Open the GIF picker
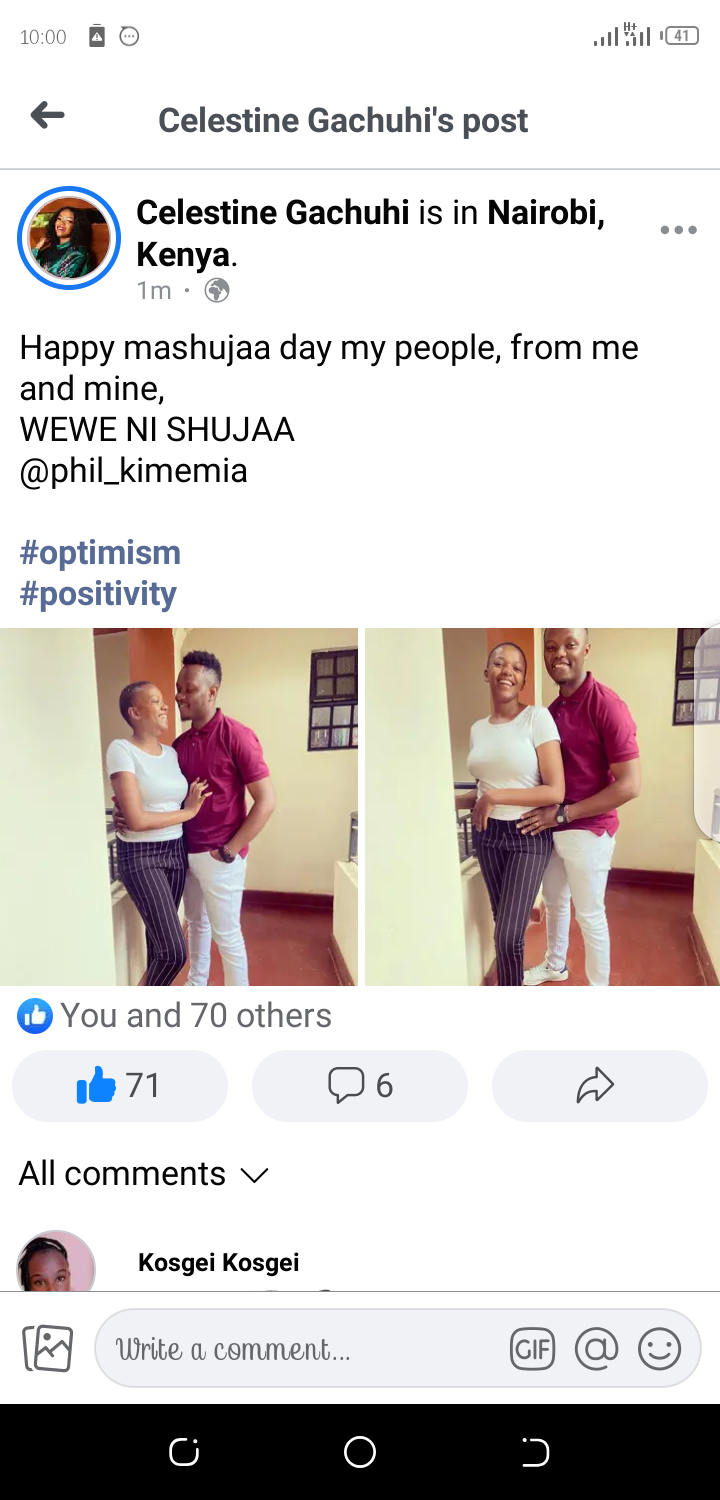The width and height of the screenshot is (720, 1500). coord(532,1349)
